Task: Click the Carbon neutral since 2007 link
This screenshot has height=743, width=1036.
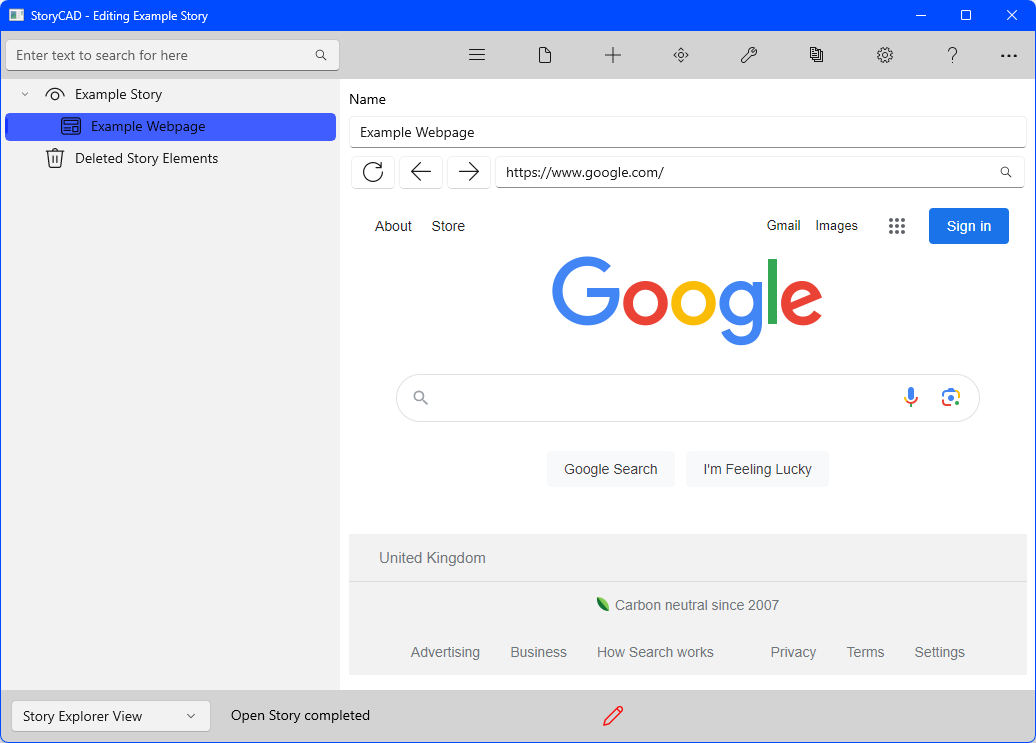Action: point(688,605)
